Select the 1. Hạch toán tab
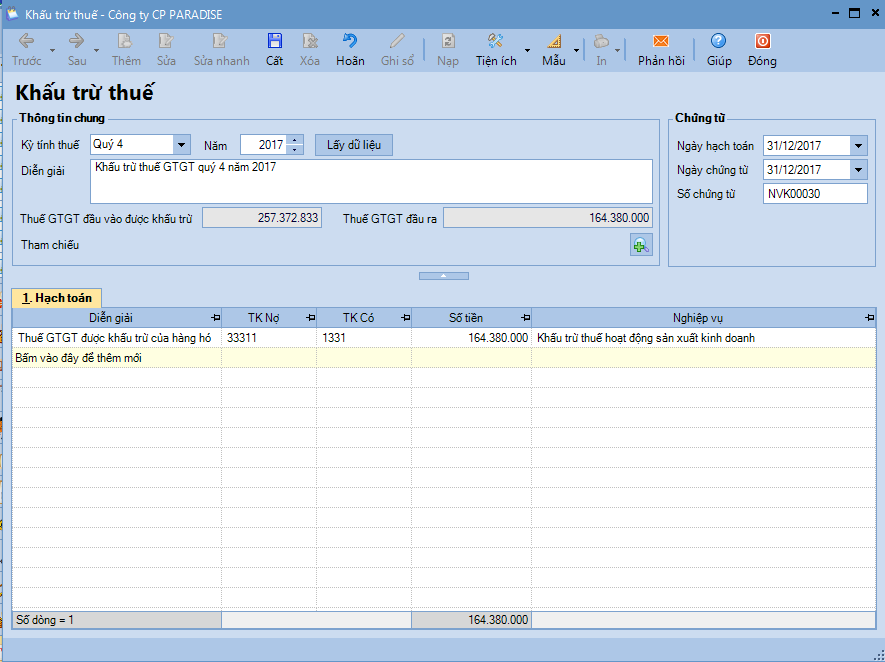Viewport: 885px width, 662px height. pos(56,298)
